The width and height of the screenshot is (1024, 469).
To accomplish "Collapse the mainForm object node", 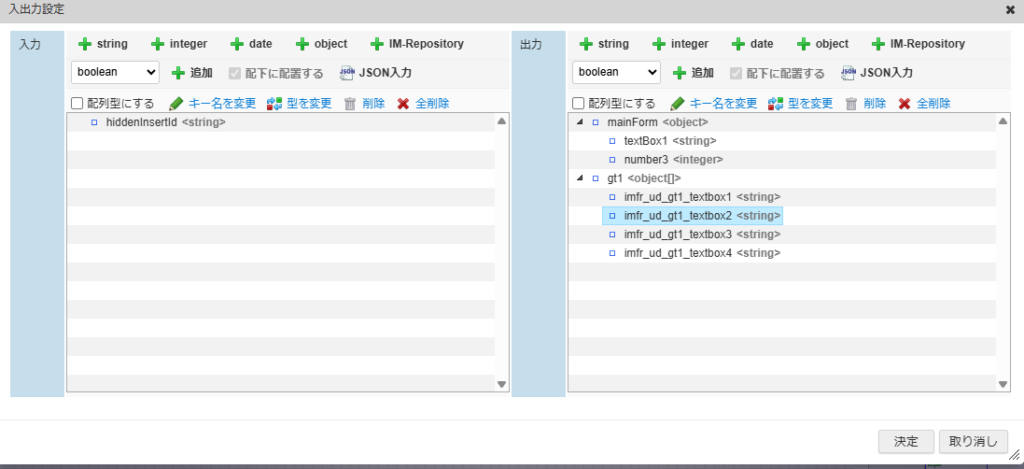I will click(x=581, y=122).
